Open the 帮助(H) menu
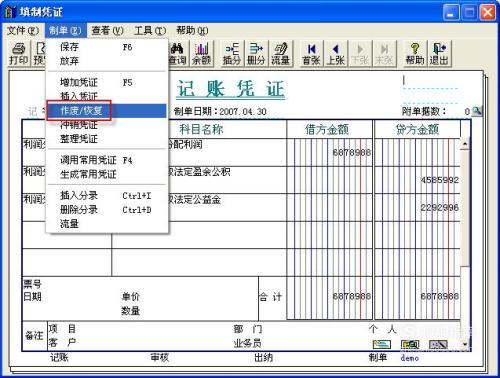Image resolution: width=500 pixels, height=378 pixels. click(x=192, y=31)
